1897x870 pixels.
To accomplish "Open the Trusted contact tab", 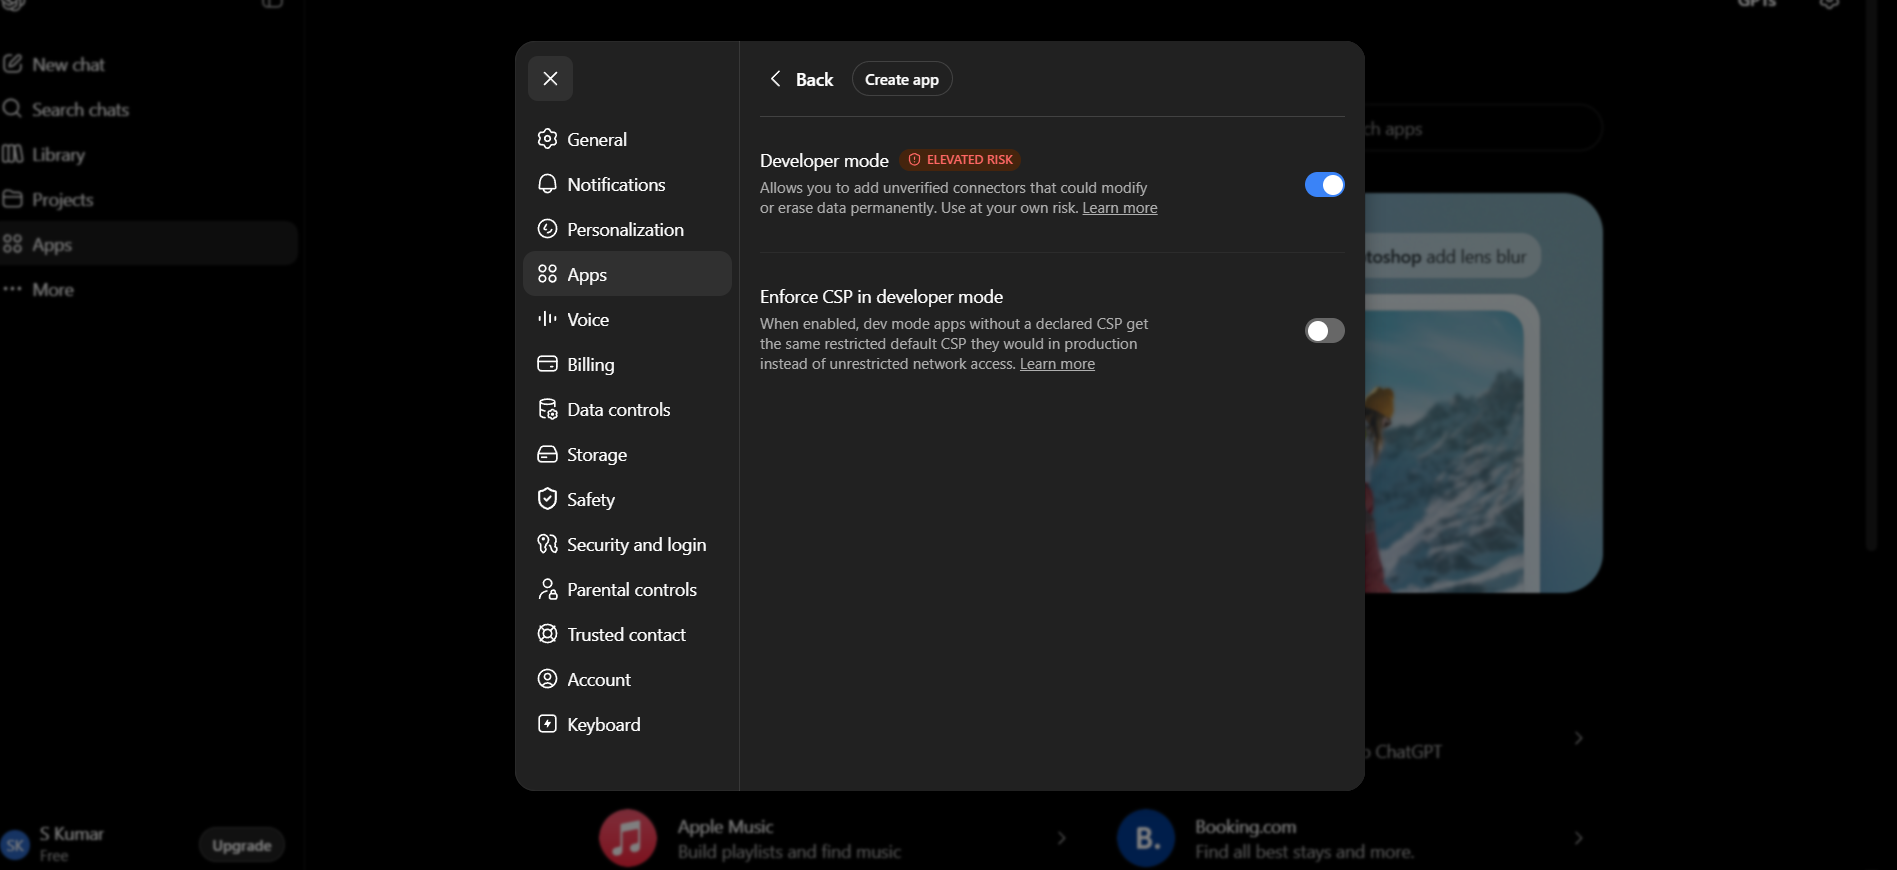I will click(x=627, y=634).
